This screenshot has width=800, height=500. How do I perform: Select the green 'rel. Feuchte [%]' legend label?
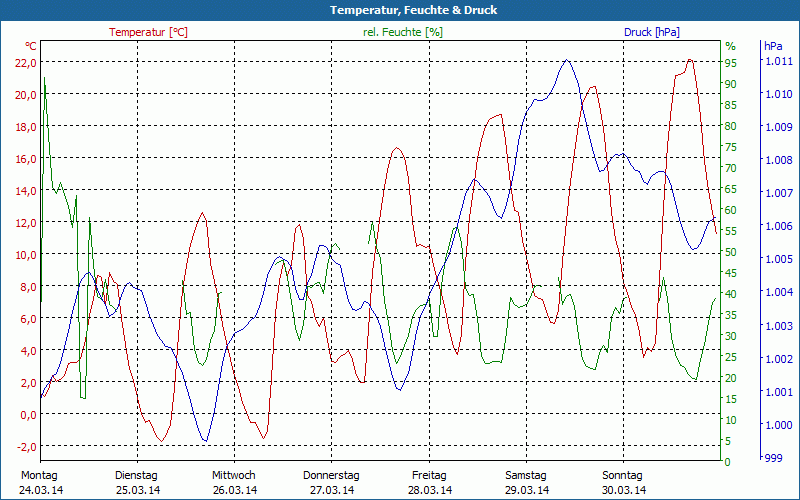(402, 32)
